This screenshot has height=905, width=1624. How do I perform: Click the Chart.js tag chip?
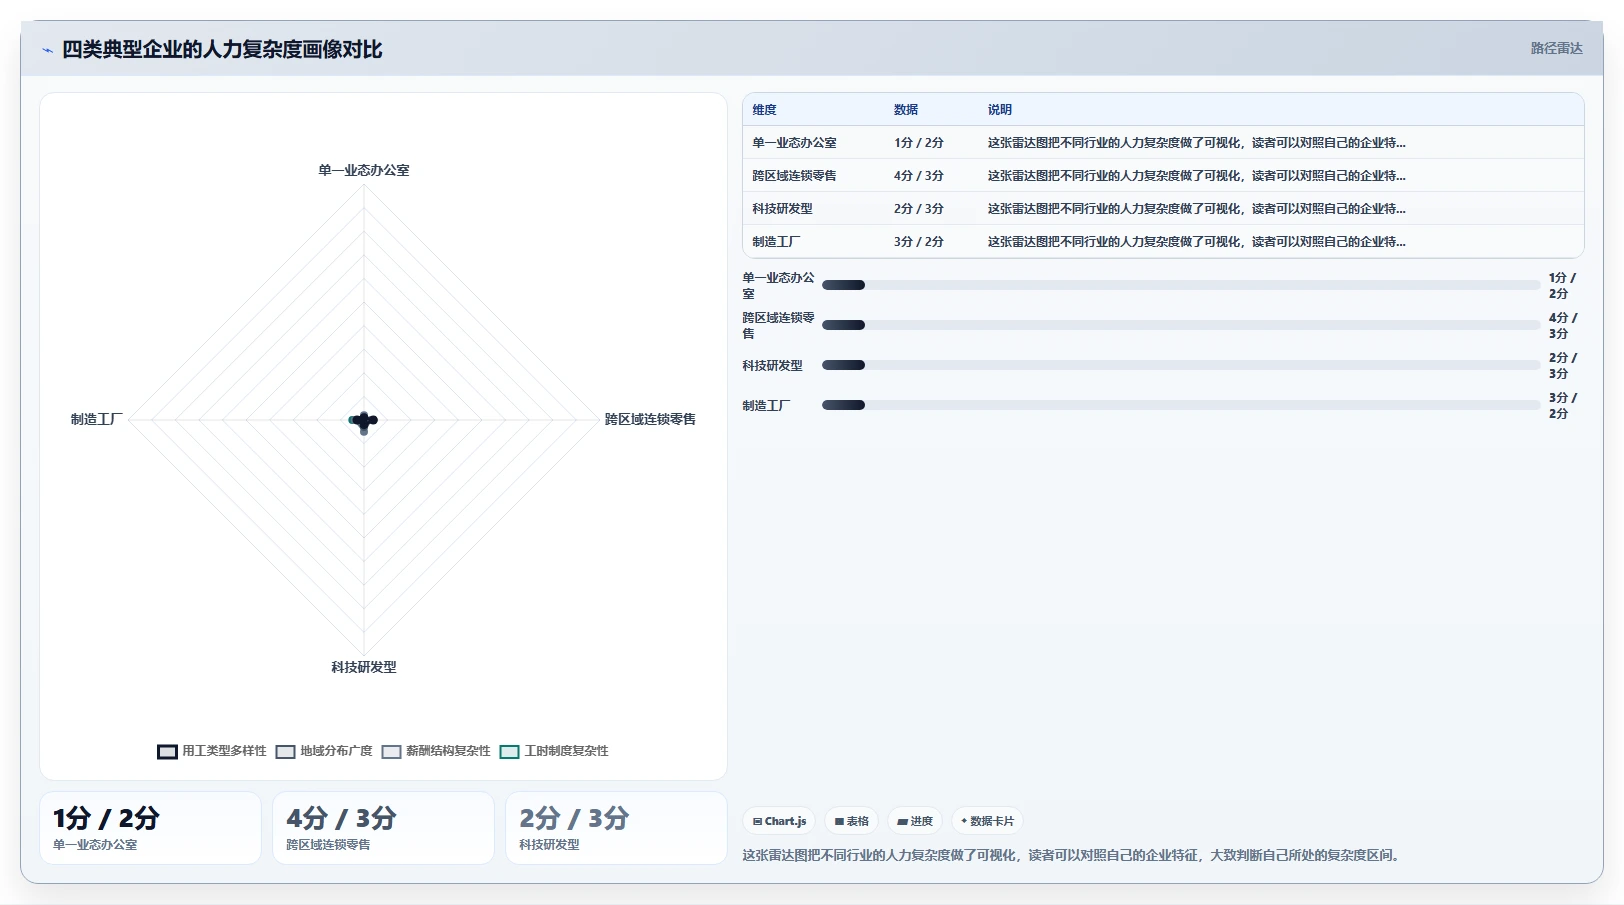(779, 821)
